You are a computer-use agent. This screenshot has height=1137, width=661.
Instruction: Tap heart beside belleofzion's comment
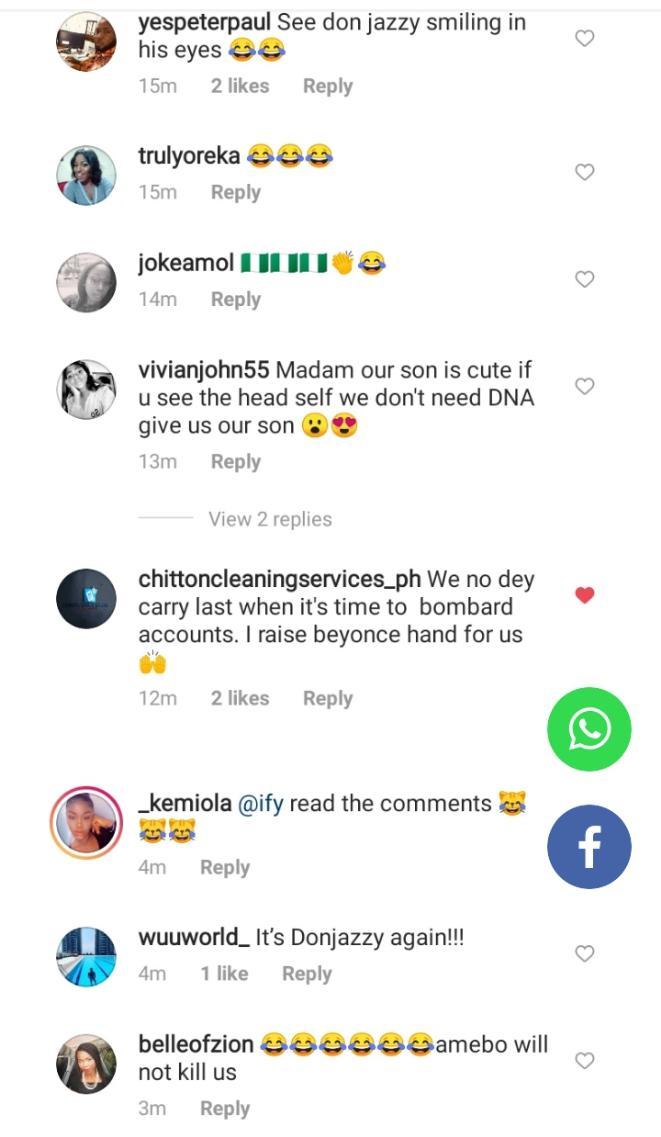tap(585, 1060)
